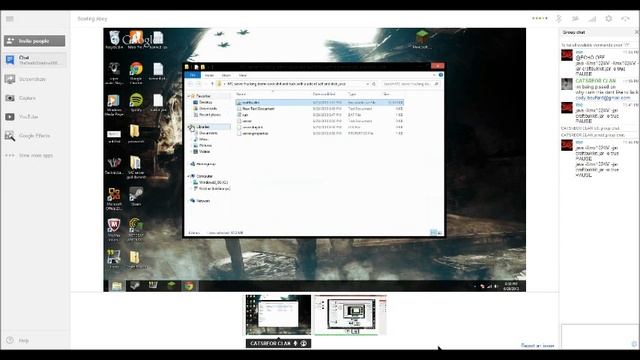Click View more apps
Screen dimensions: 640x360
pyautogui.click(x=29, y=155)
